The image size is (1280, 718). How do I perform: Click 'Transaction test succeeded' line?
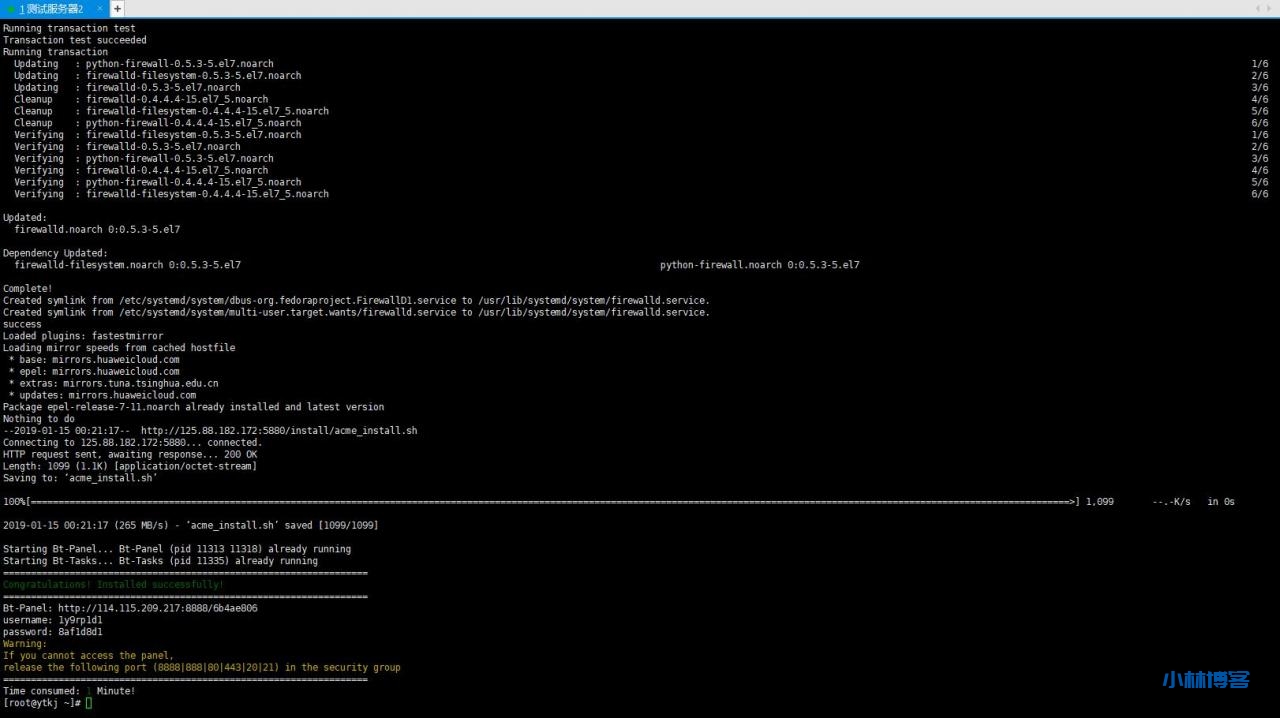coord(75,40)
